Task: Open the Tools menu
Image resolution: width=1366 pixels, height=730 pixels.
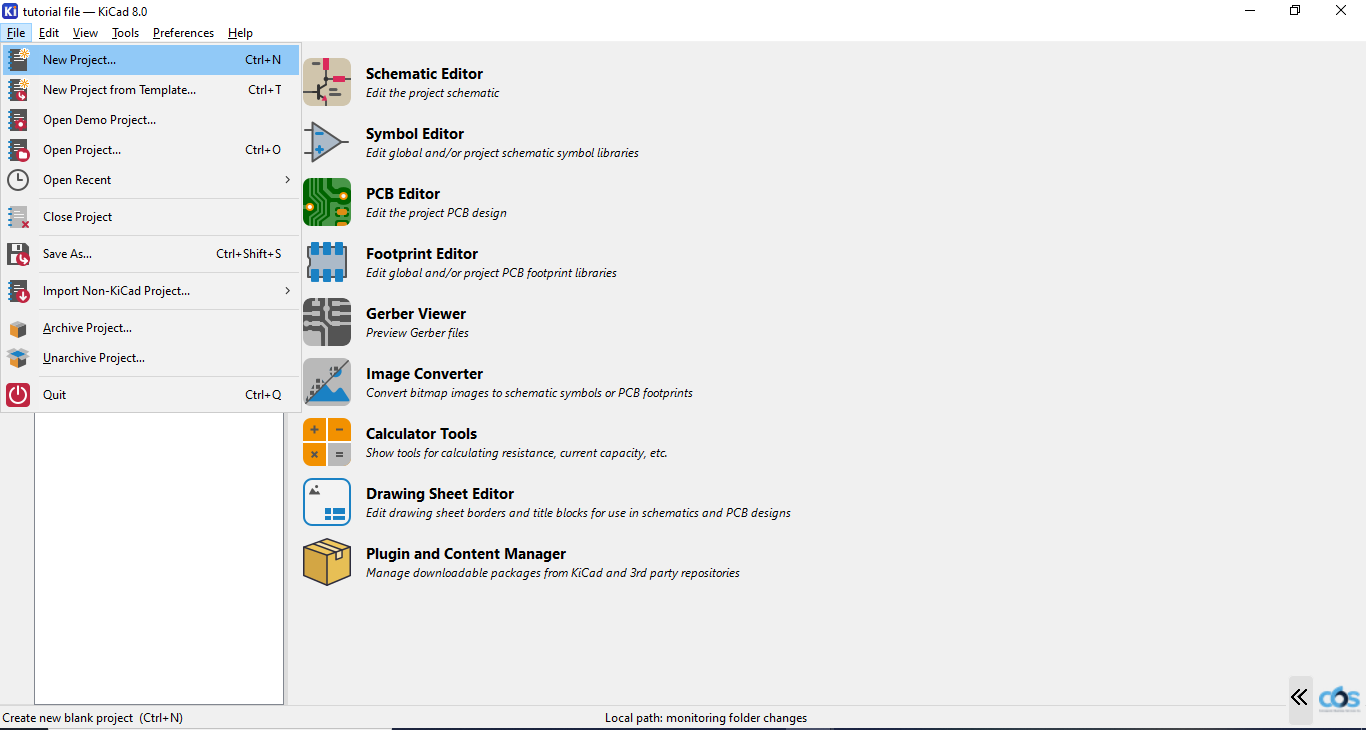Action: pyautogui.click(x=125, y=33)
